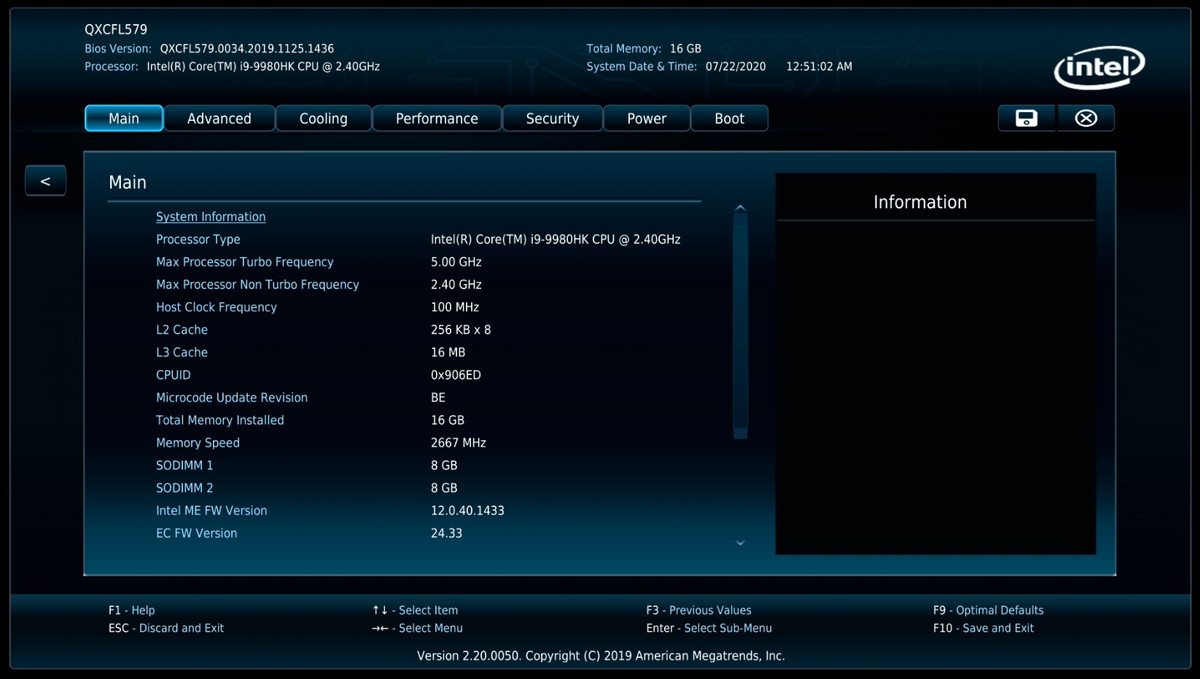
Task: Switch to the Boot tab
Action: point(729,118)
